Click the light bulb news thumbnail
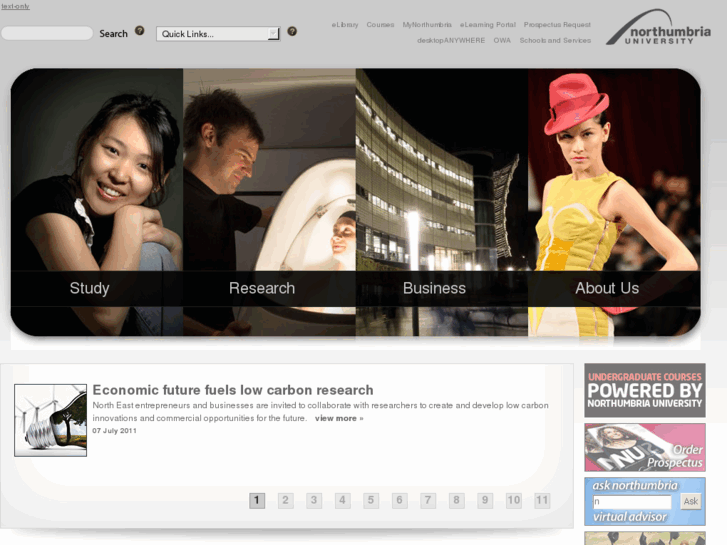The height and width of the screenshot is (545, 727). tap(50, 420)
